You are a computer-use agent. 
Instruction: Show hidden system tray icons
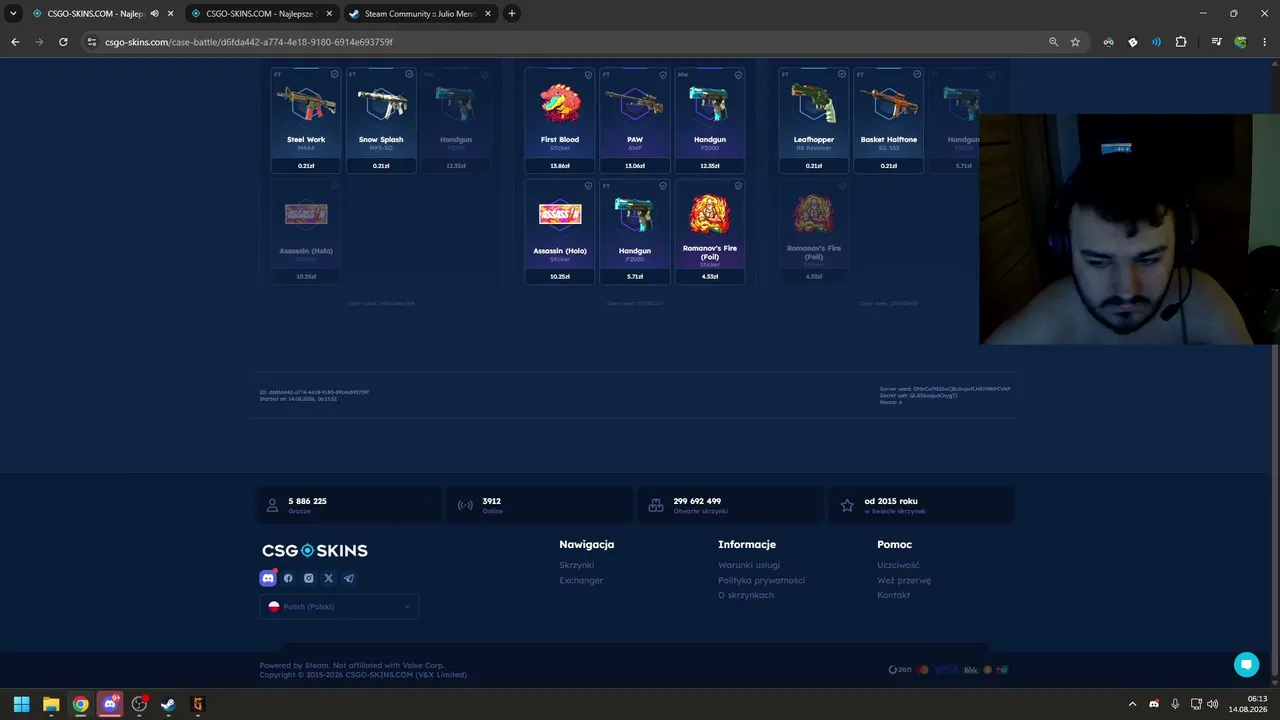coord(1132,704)
